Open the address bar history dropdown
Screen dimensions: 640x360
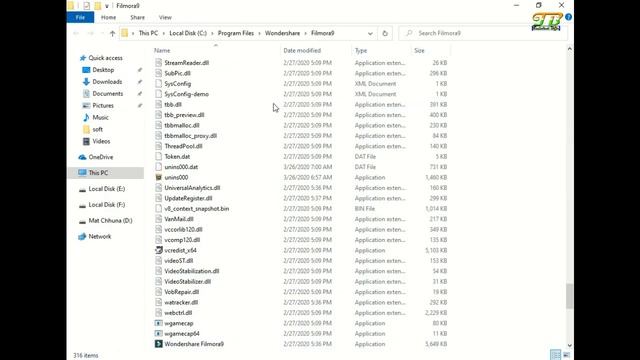[370, 33]
